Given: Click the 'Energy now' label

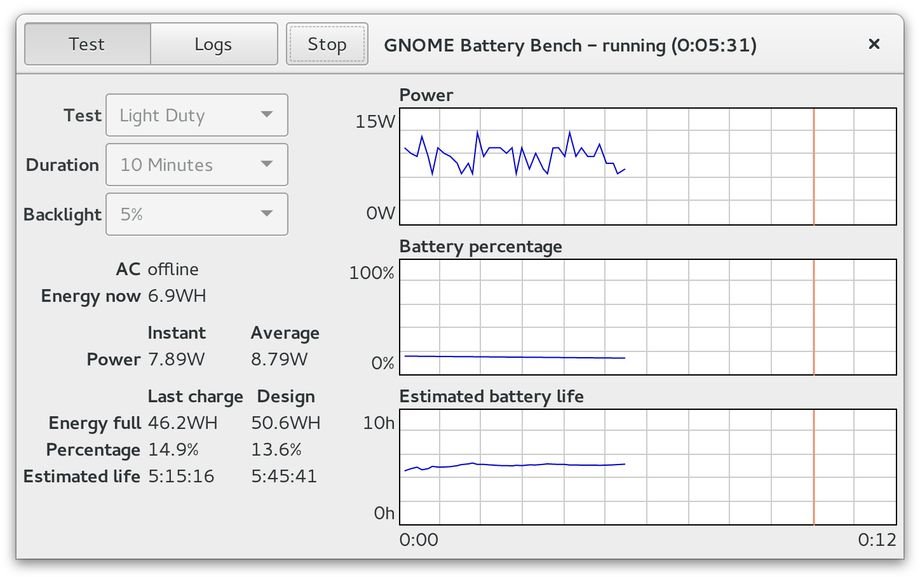Looking at the screenshot, I should pyautogui.click(x=91, y=296).
